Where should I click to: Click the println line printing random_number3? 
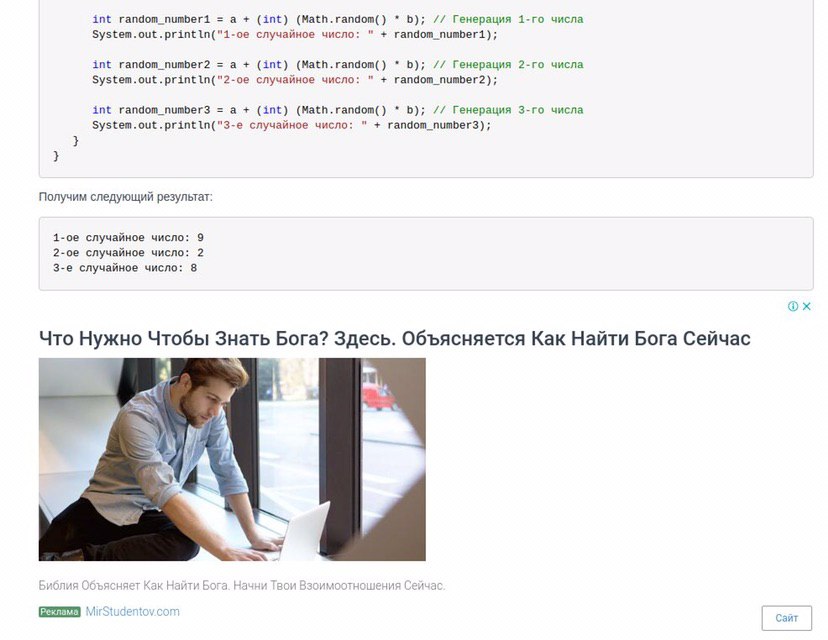click(x=291, y=126)
